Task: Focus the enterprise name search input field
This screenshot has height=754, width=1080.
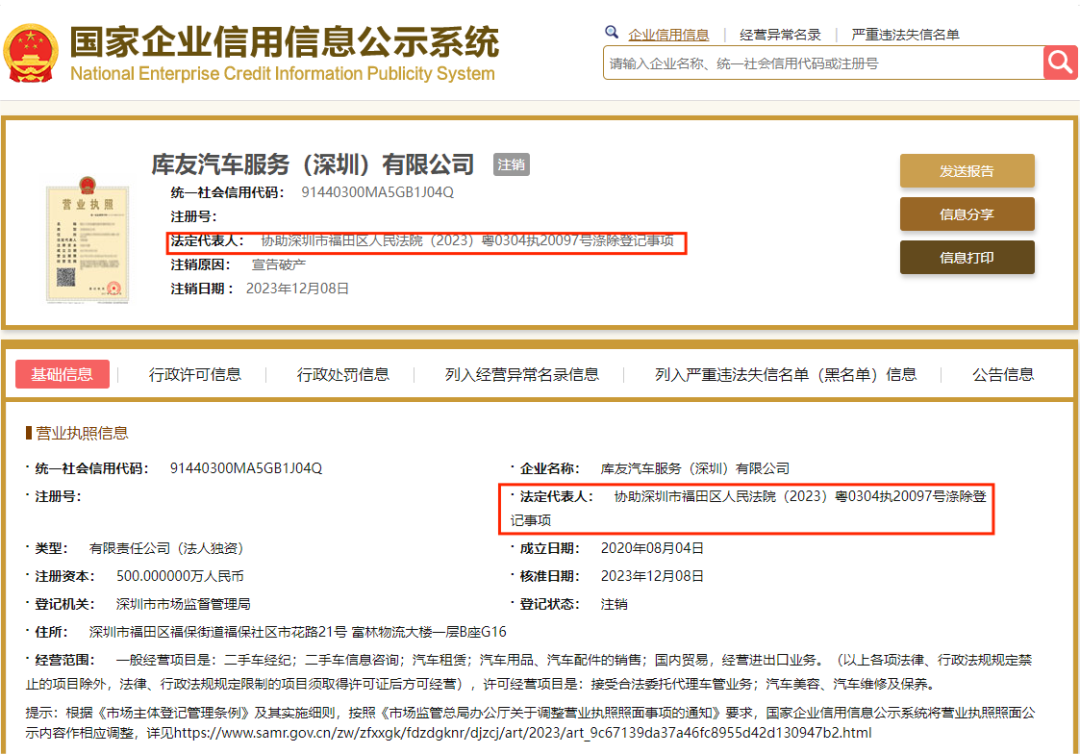Action: click(x=823, y=63)
